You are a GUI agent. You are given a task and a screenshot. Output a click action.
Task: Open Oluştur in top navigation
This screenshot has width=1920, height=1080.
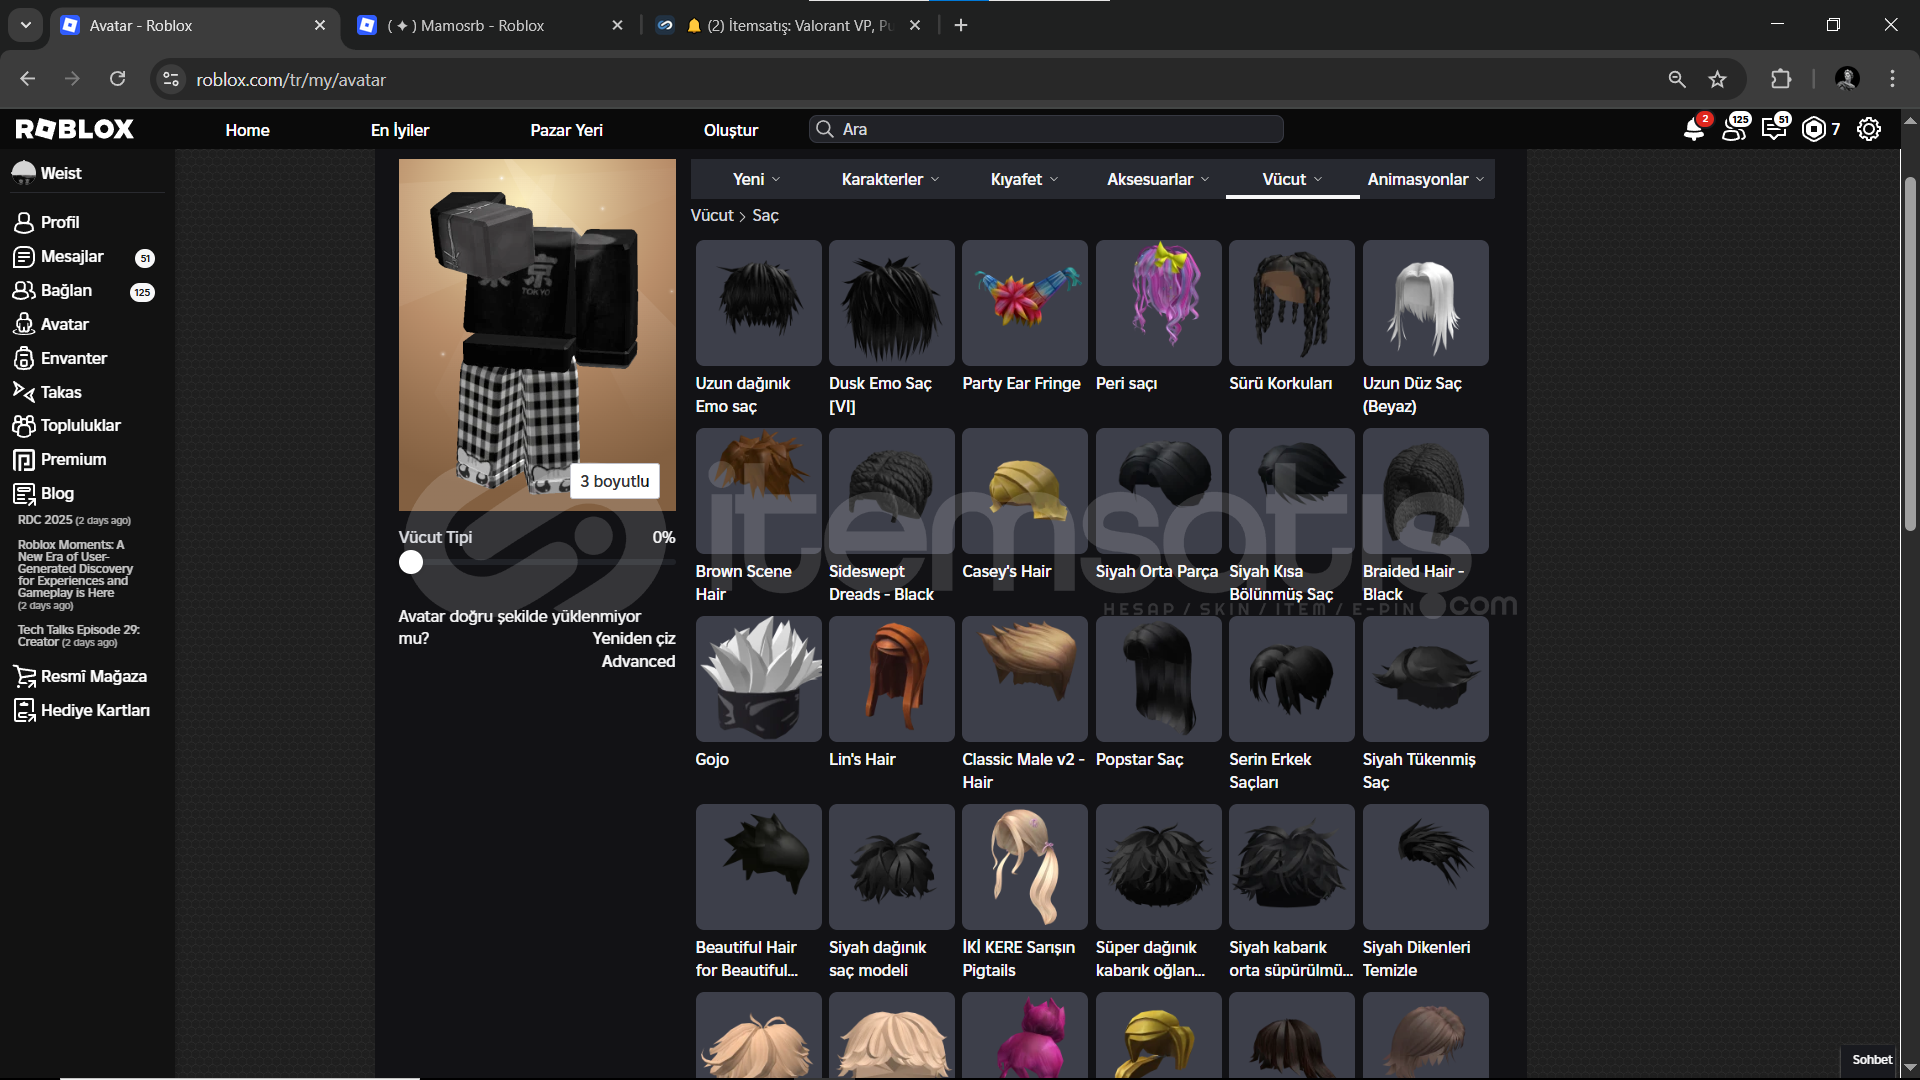click(x=731, y=130)
